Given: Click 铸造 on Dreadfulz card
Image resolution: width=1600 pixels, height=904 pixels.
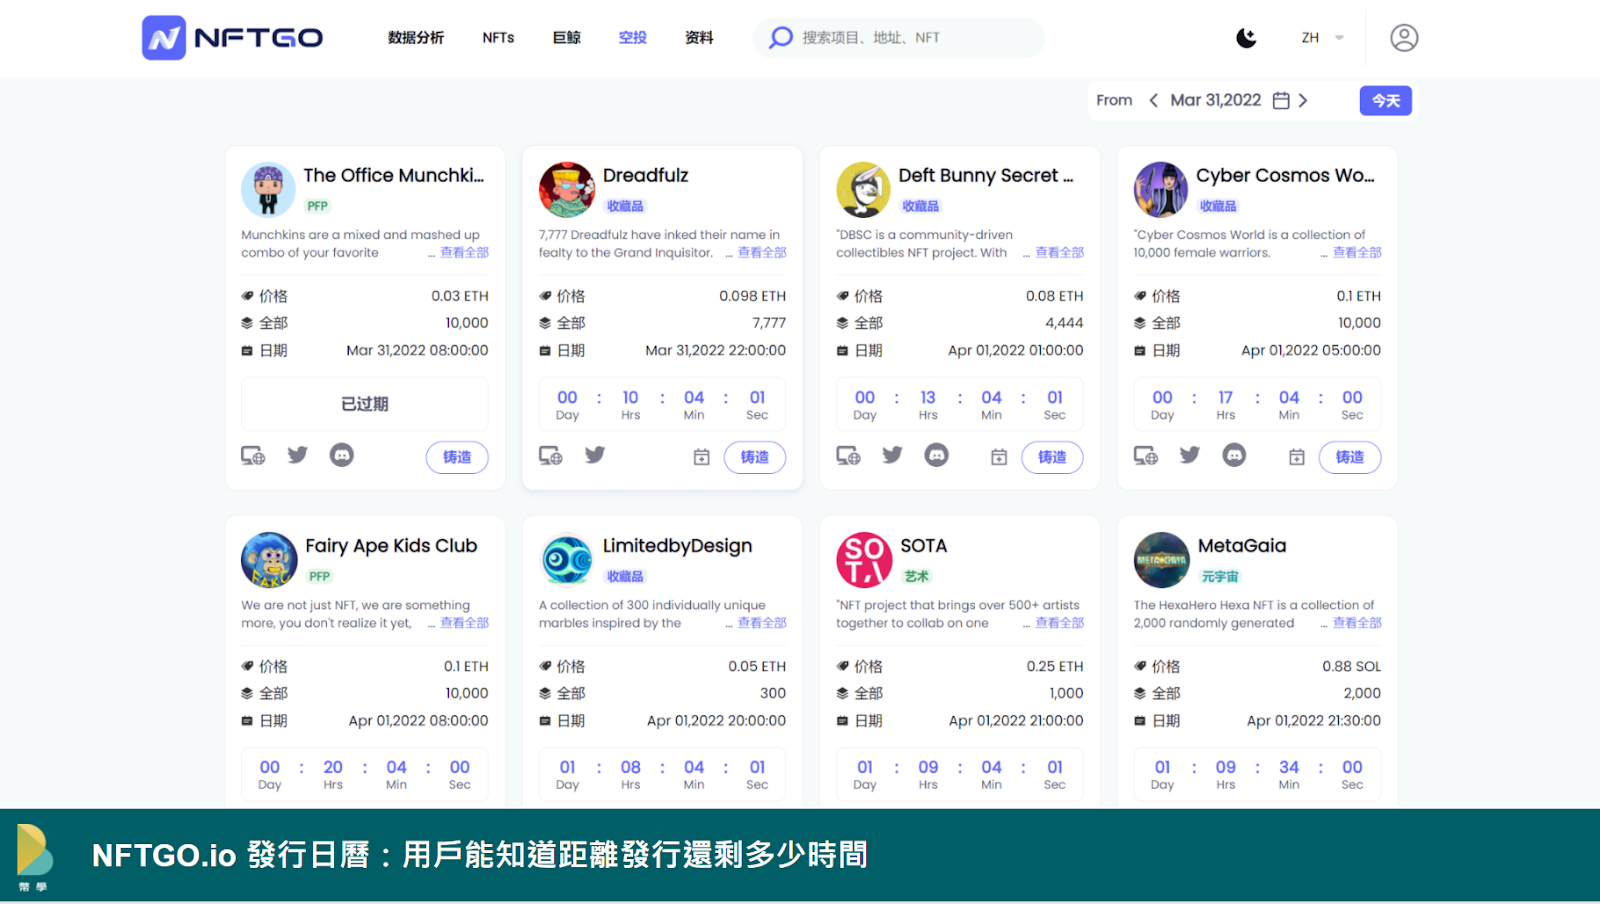Looking at the screenshot, I should (x=755, y=457).
